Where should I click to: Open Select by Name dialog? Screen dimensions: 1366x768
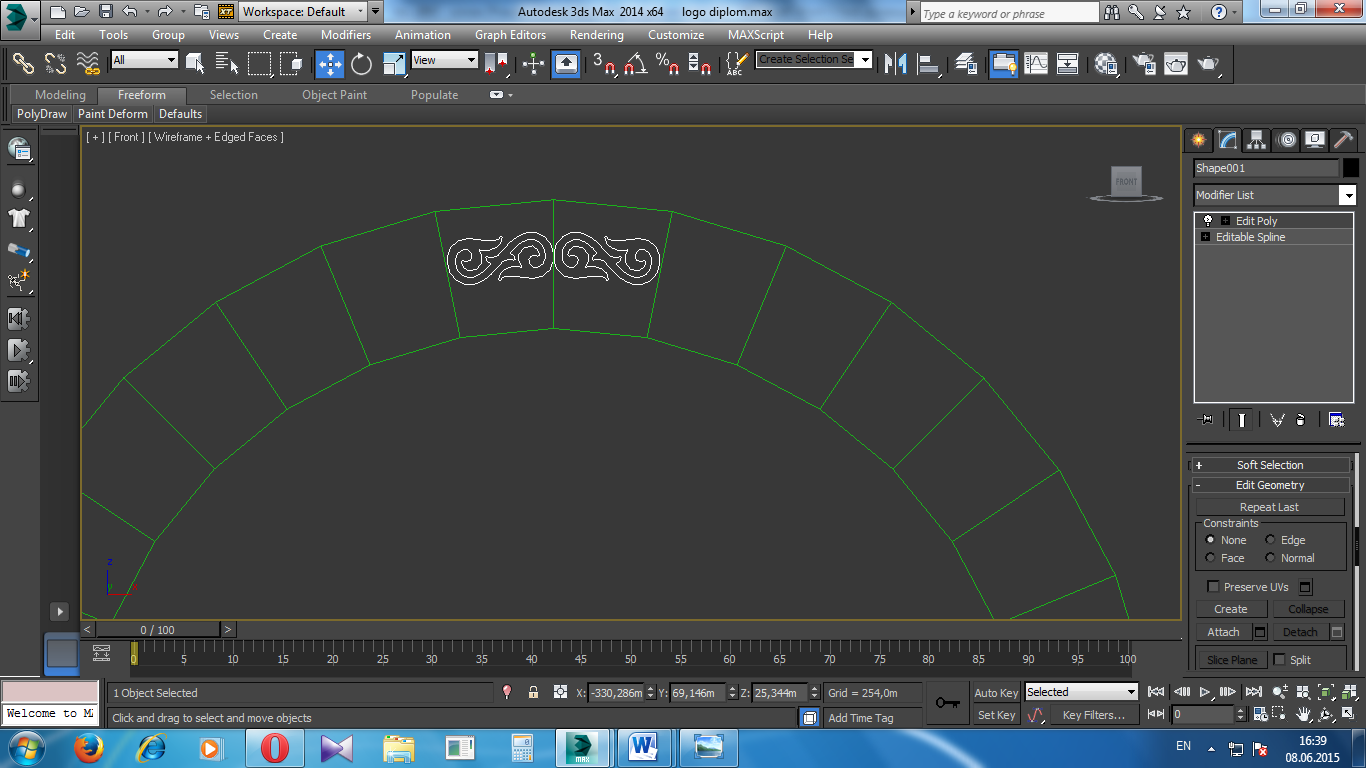click(x=227, y=63)
